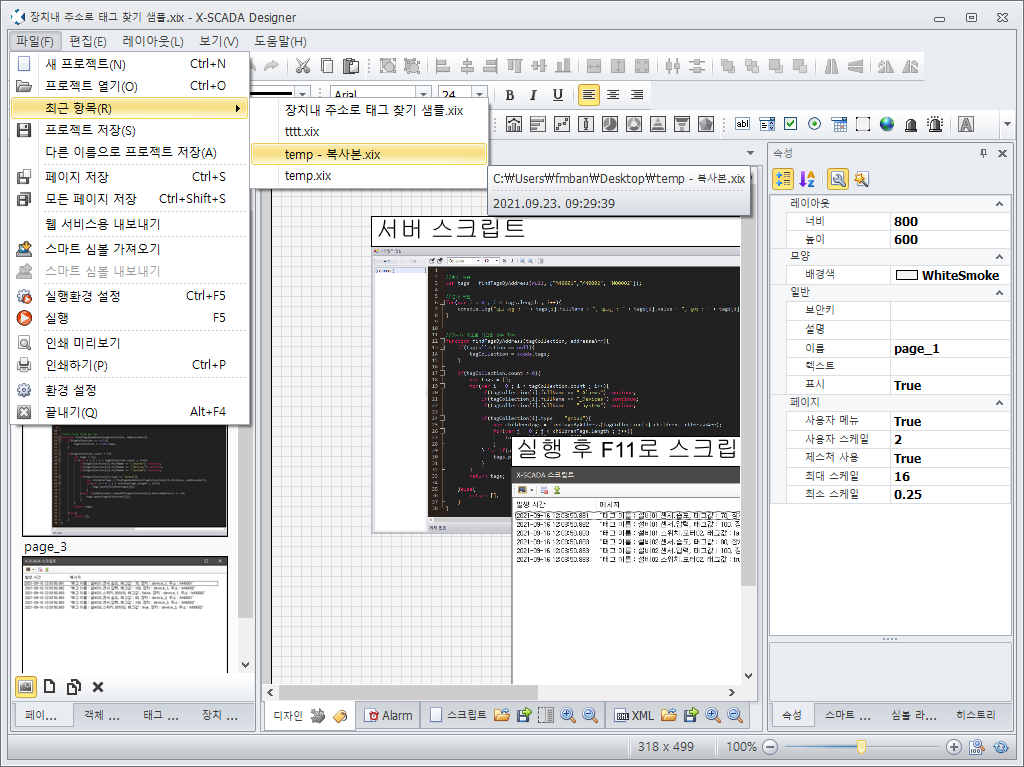Set text alignment to center
The width and height of the screenshot is (1024, 767).
tap(613, 95)
